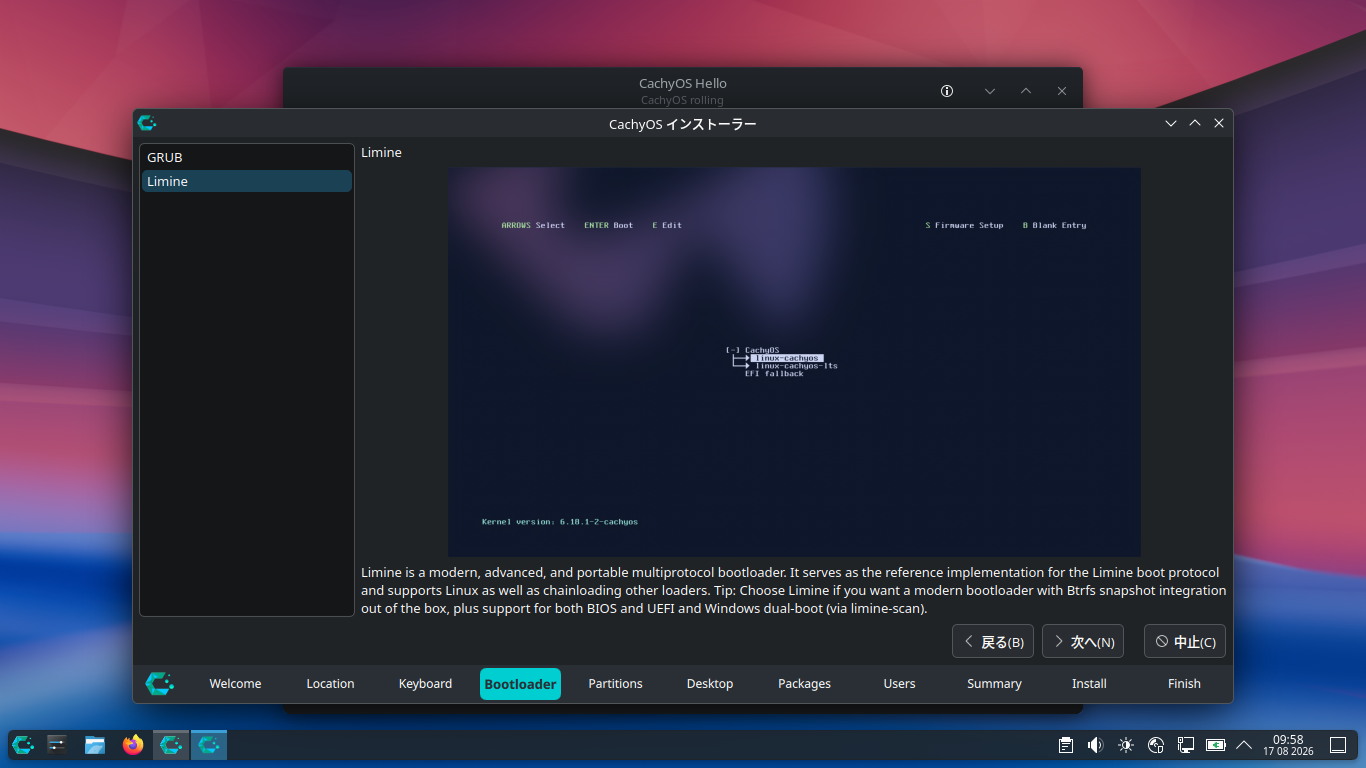Open the wired network tray icon
Screen dimensions: 1366x768
pos(1186,745)
